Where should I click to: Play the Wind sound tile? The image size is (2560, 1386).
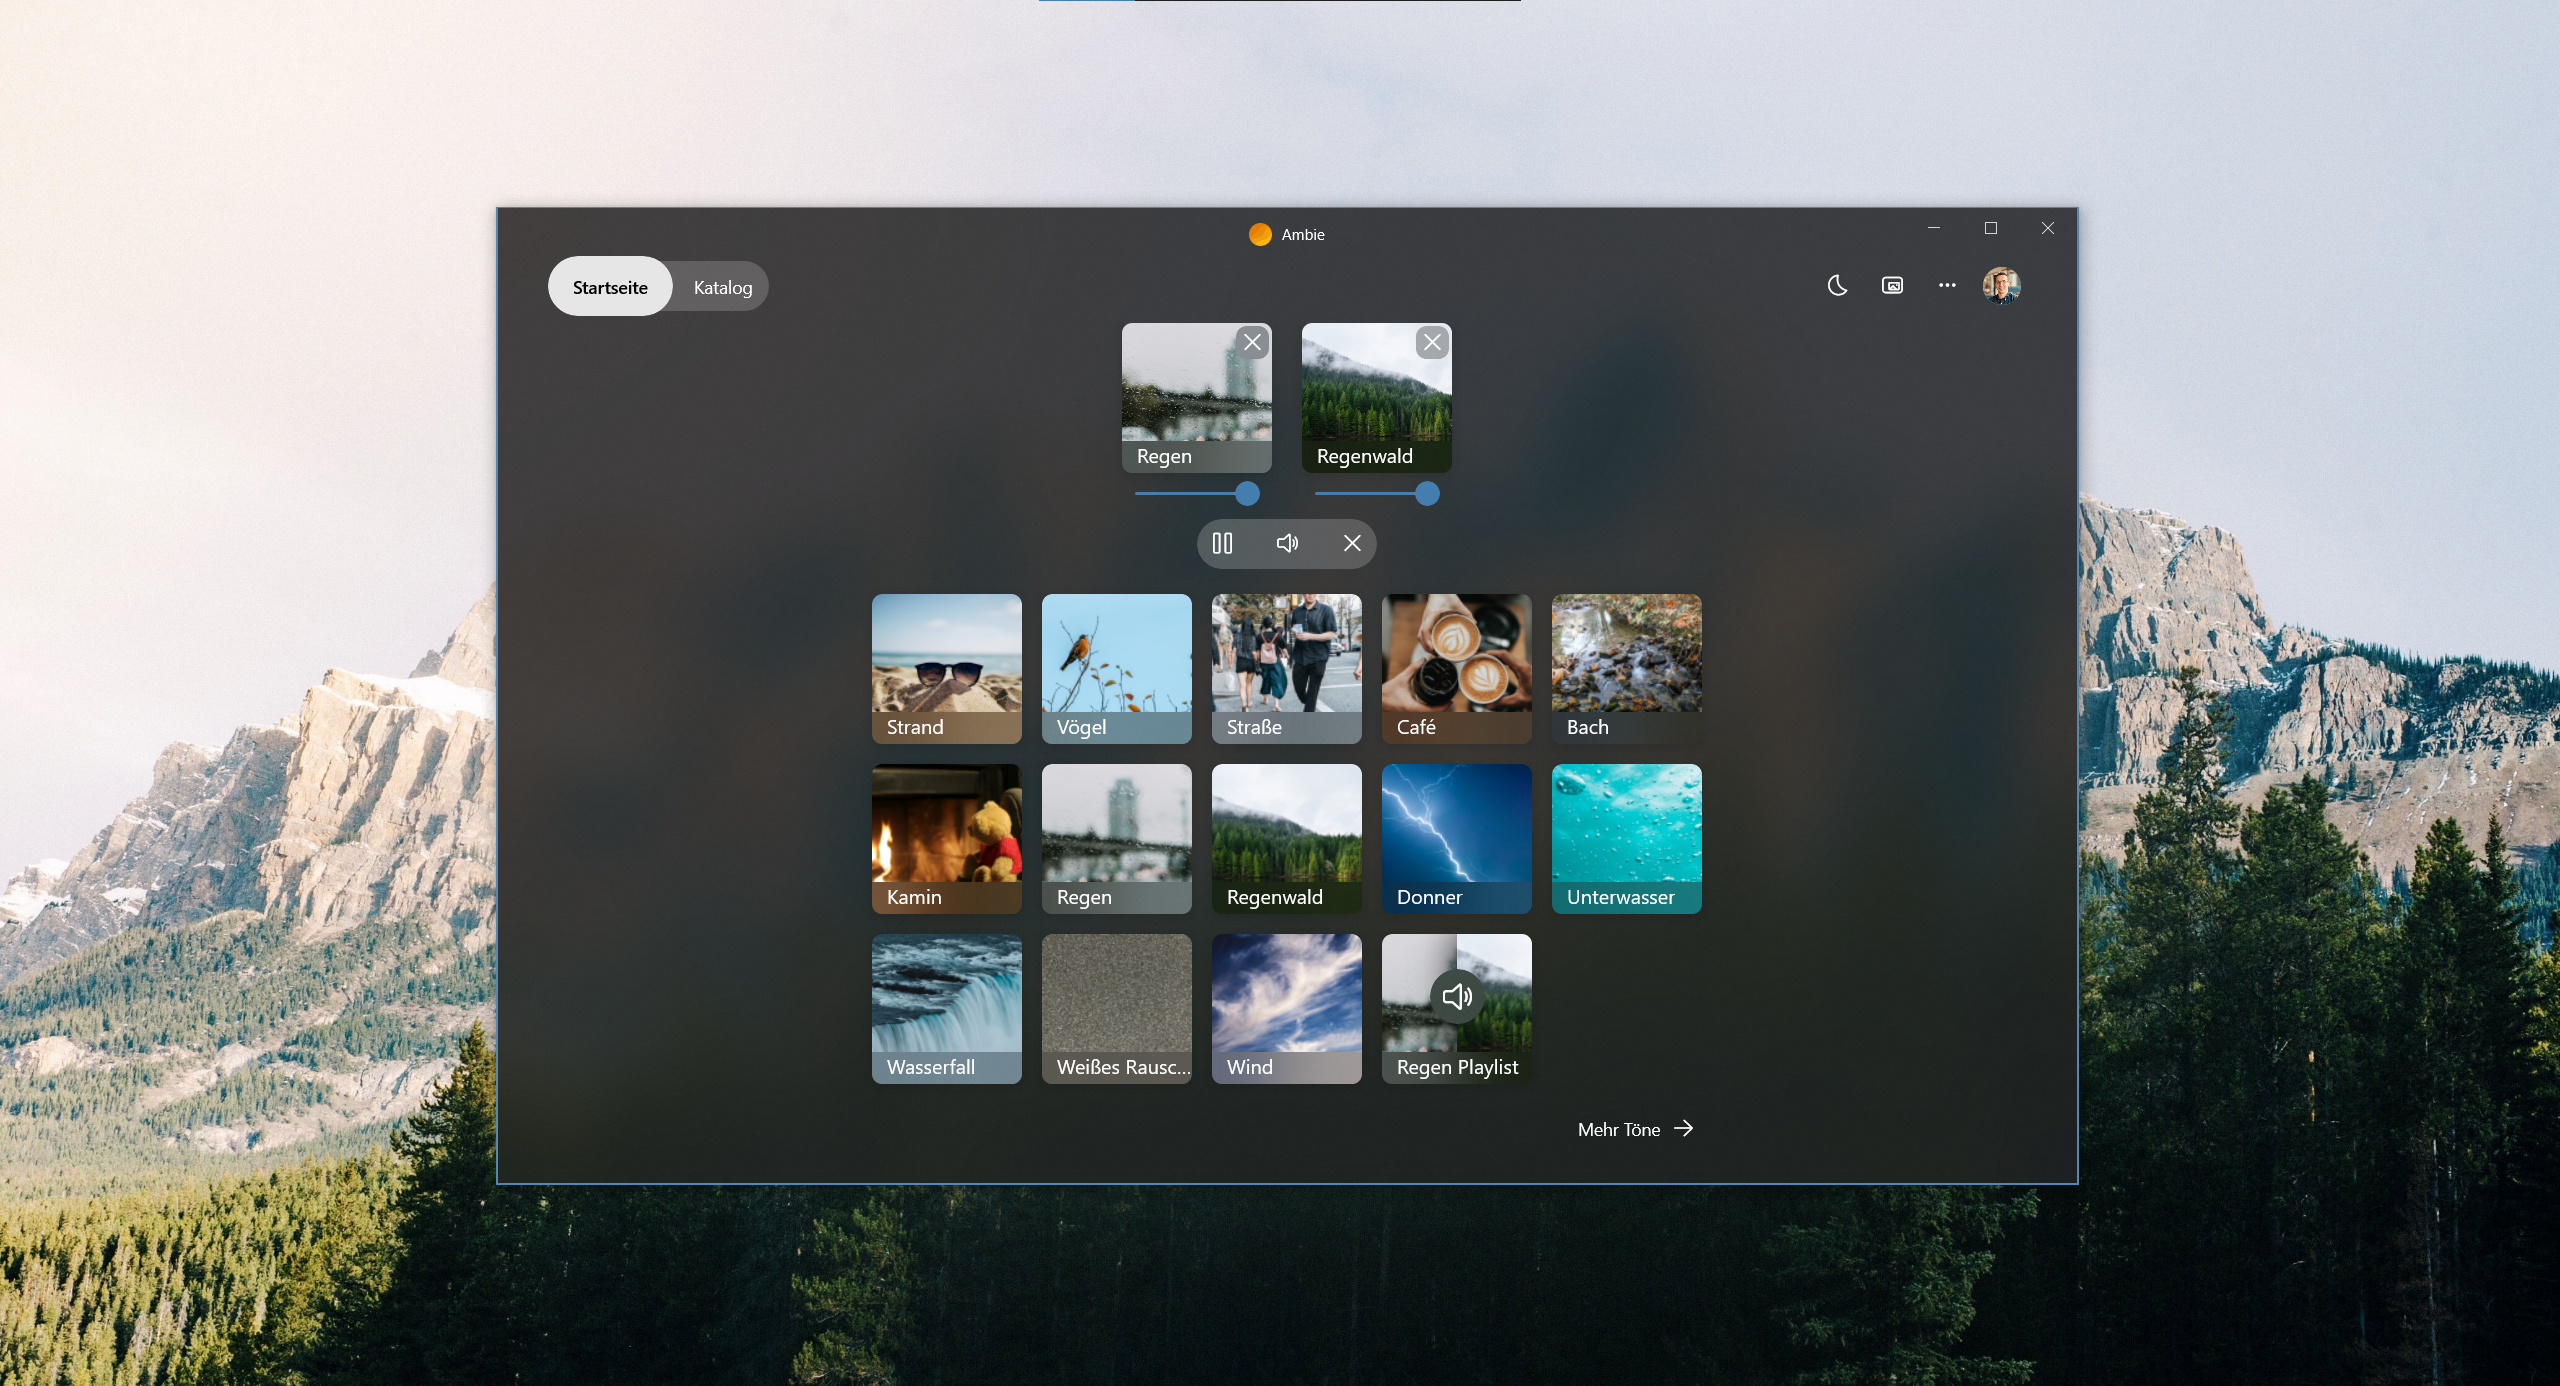click(1287, 1009)
